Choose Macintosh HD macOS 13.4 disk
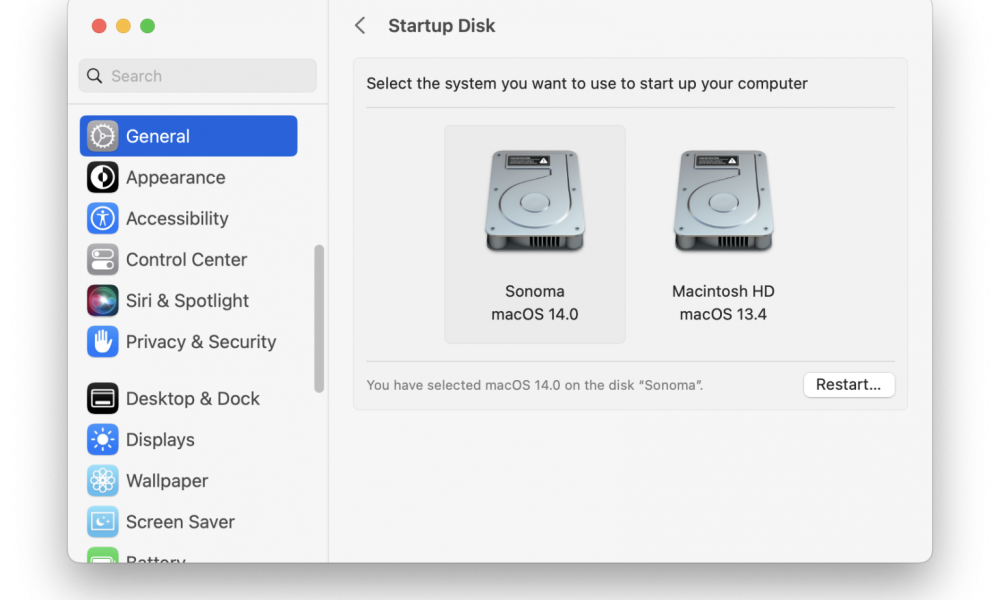 [x=723, y=234]
